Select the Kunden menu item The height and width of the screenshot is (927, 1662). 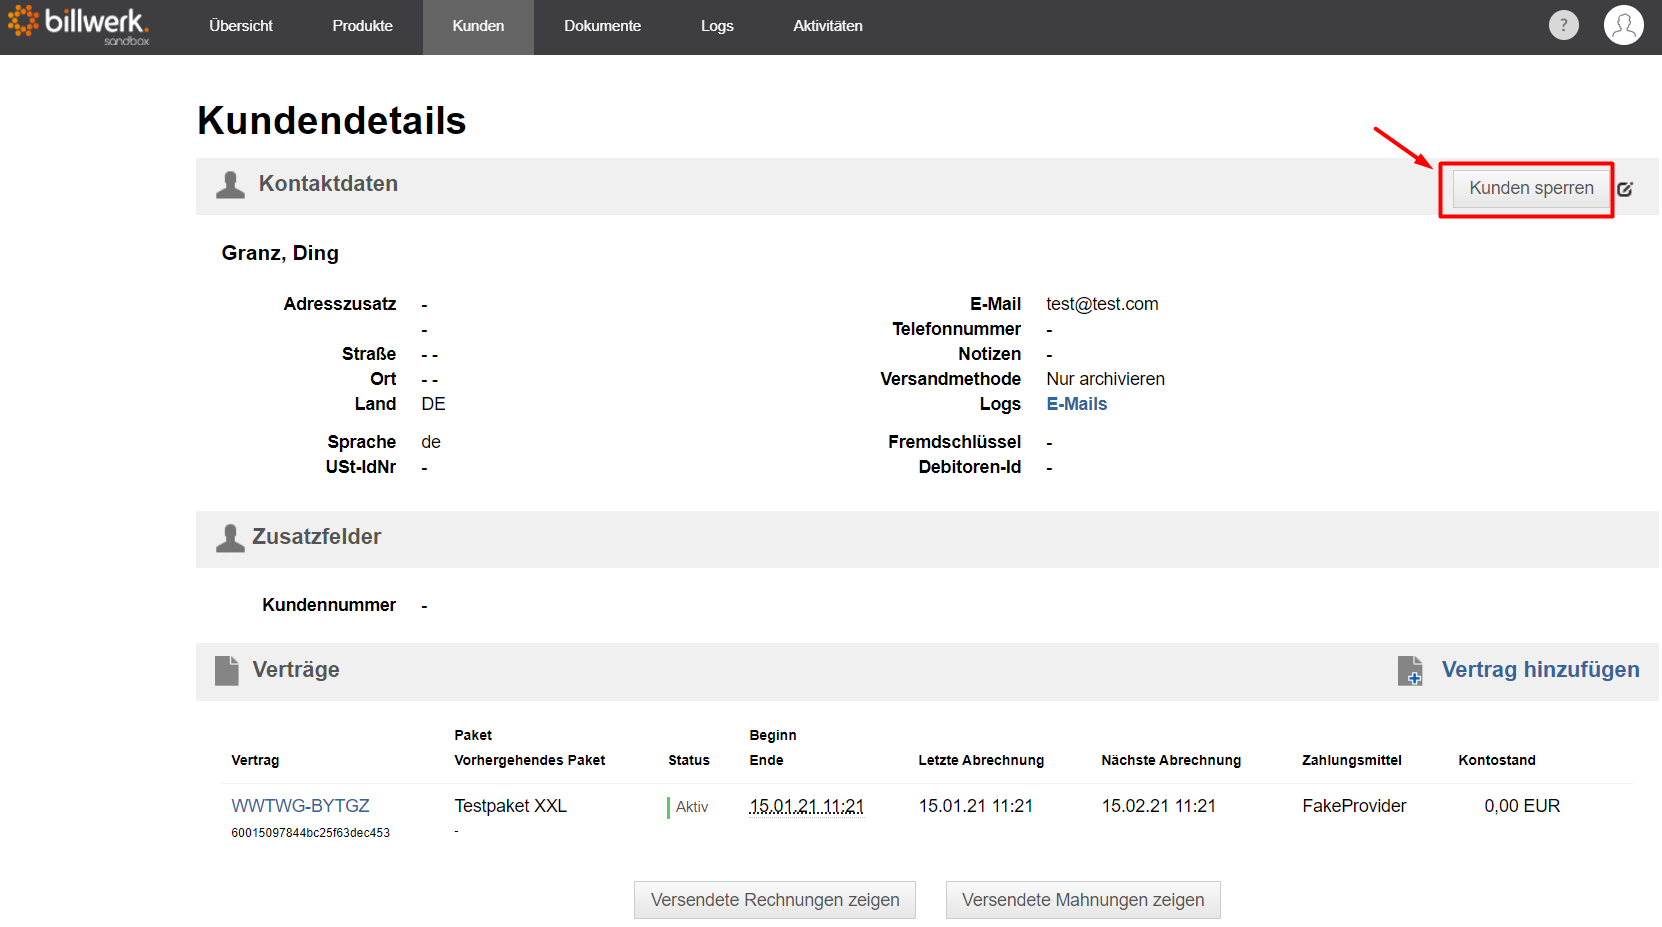[478, 26]
